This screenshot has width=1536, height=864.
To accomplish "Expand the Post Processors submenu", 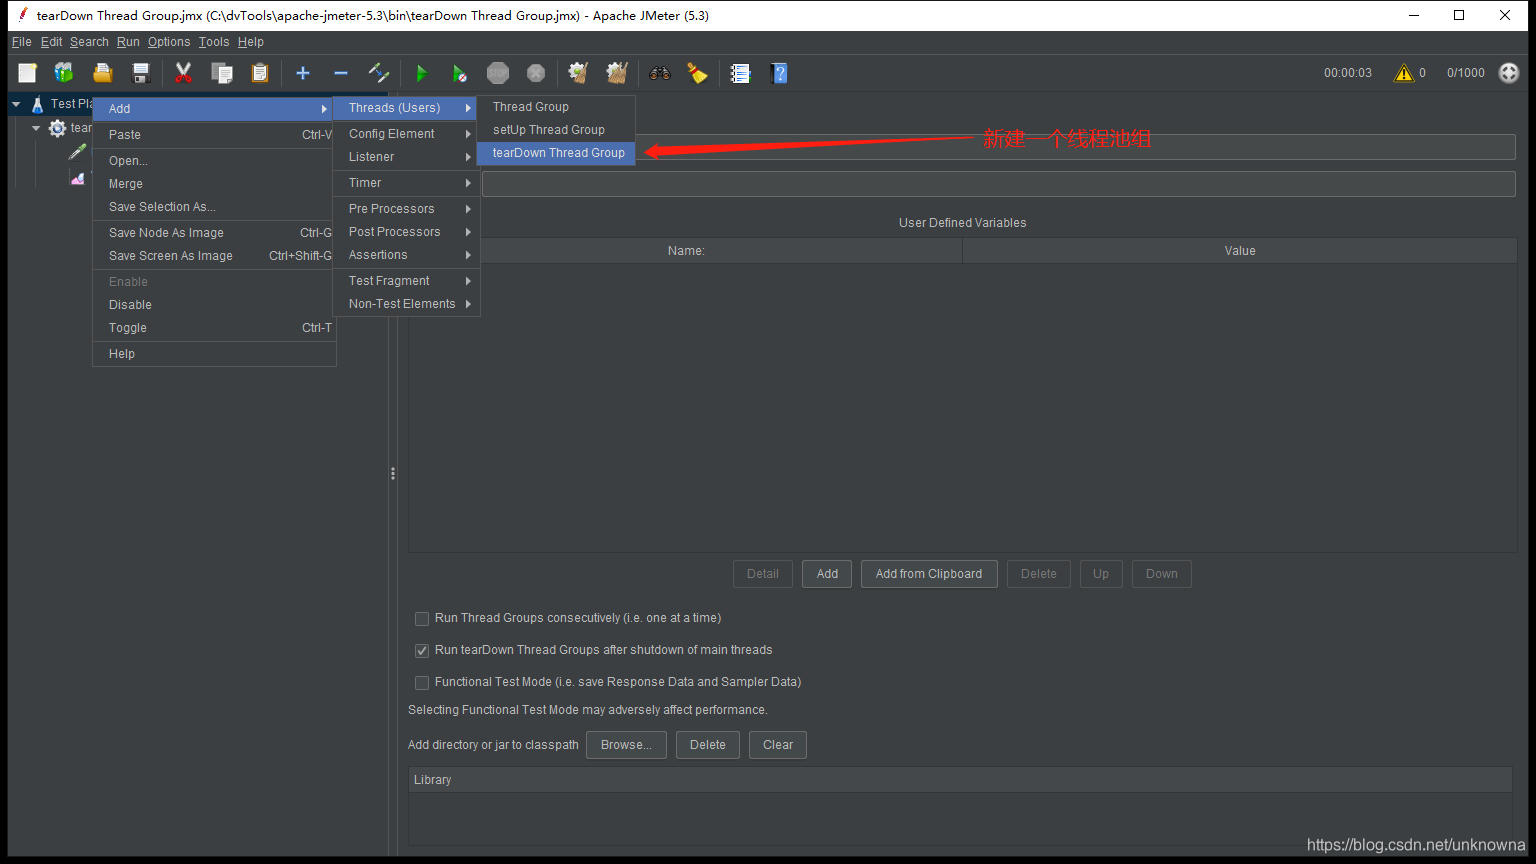I will pos(407,232).
